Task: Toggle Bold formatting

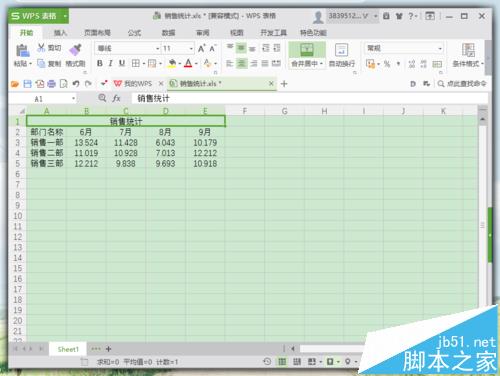Action: (99, 63)
